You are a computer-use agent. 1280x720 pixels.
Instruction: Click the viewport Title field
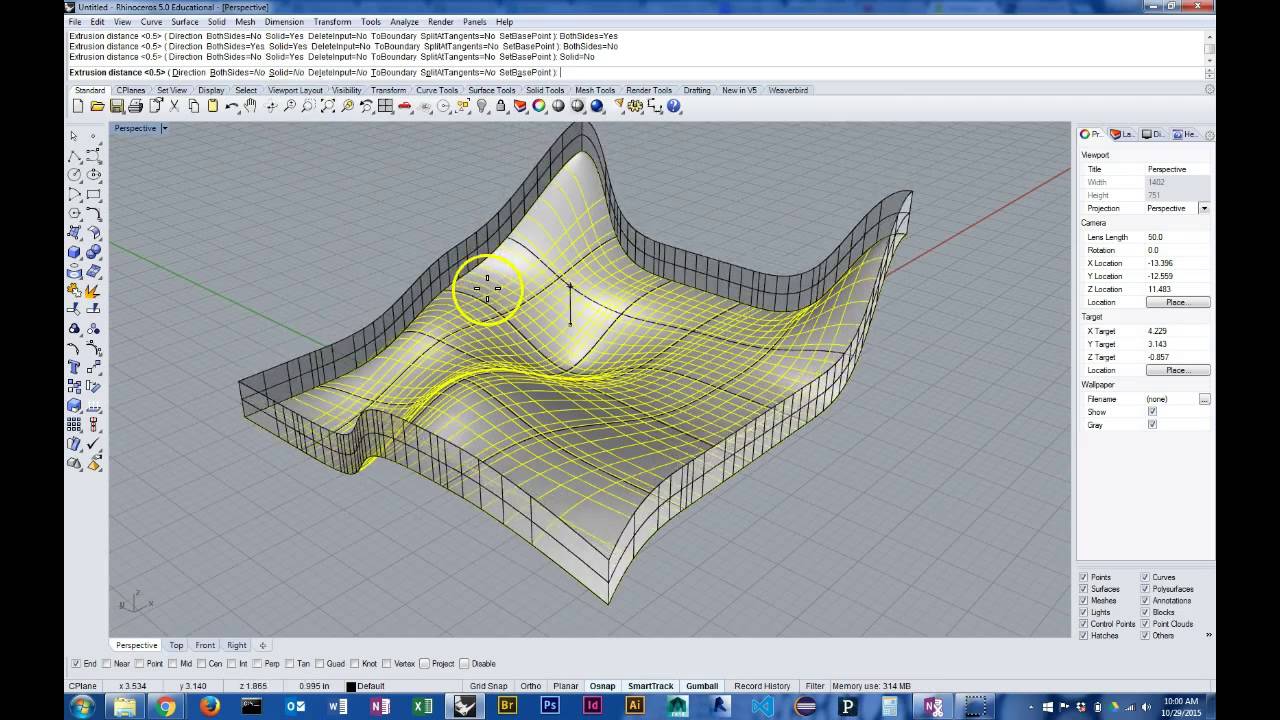(x=1177, y=169)
